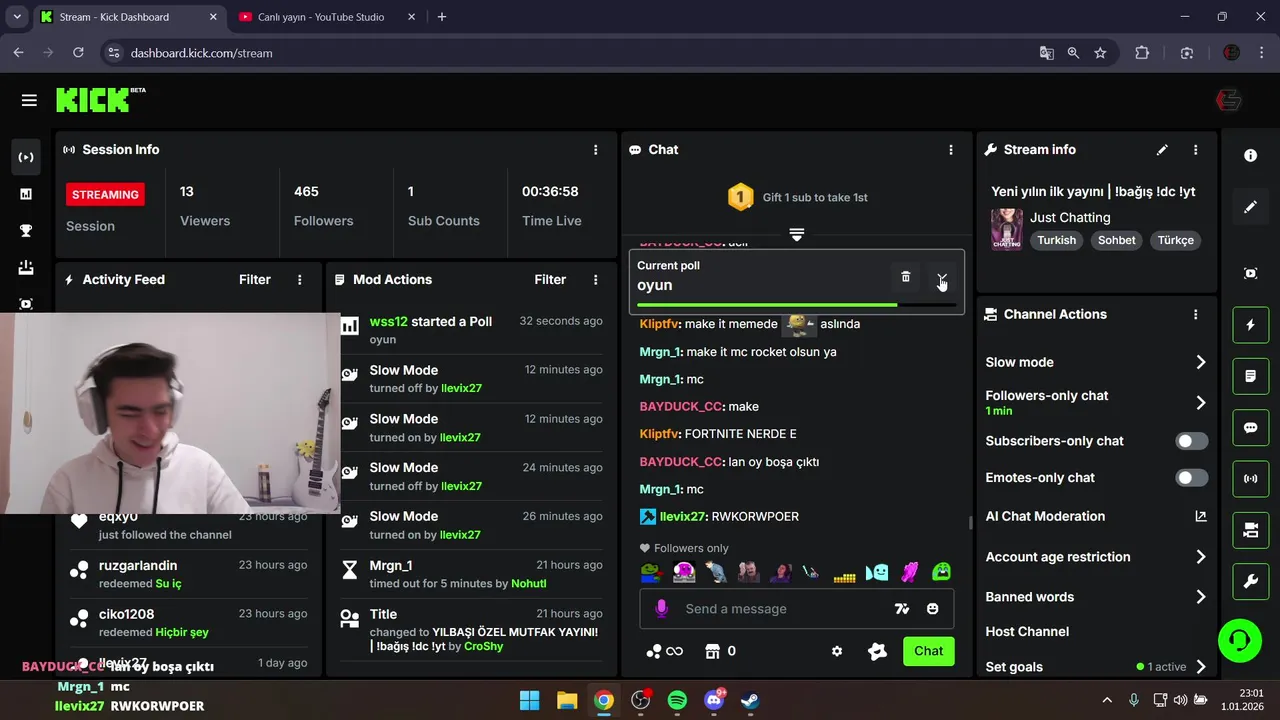This screenshot has width=1280, height=720.
Task: Click the star-shaped icon next to Chat button
Action: [x=877, y=651]
